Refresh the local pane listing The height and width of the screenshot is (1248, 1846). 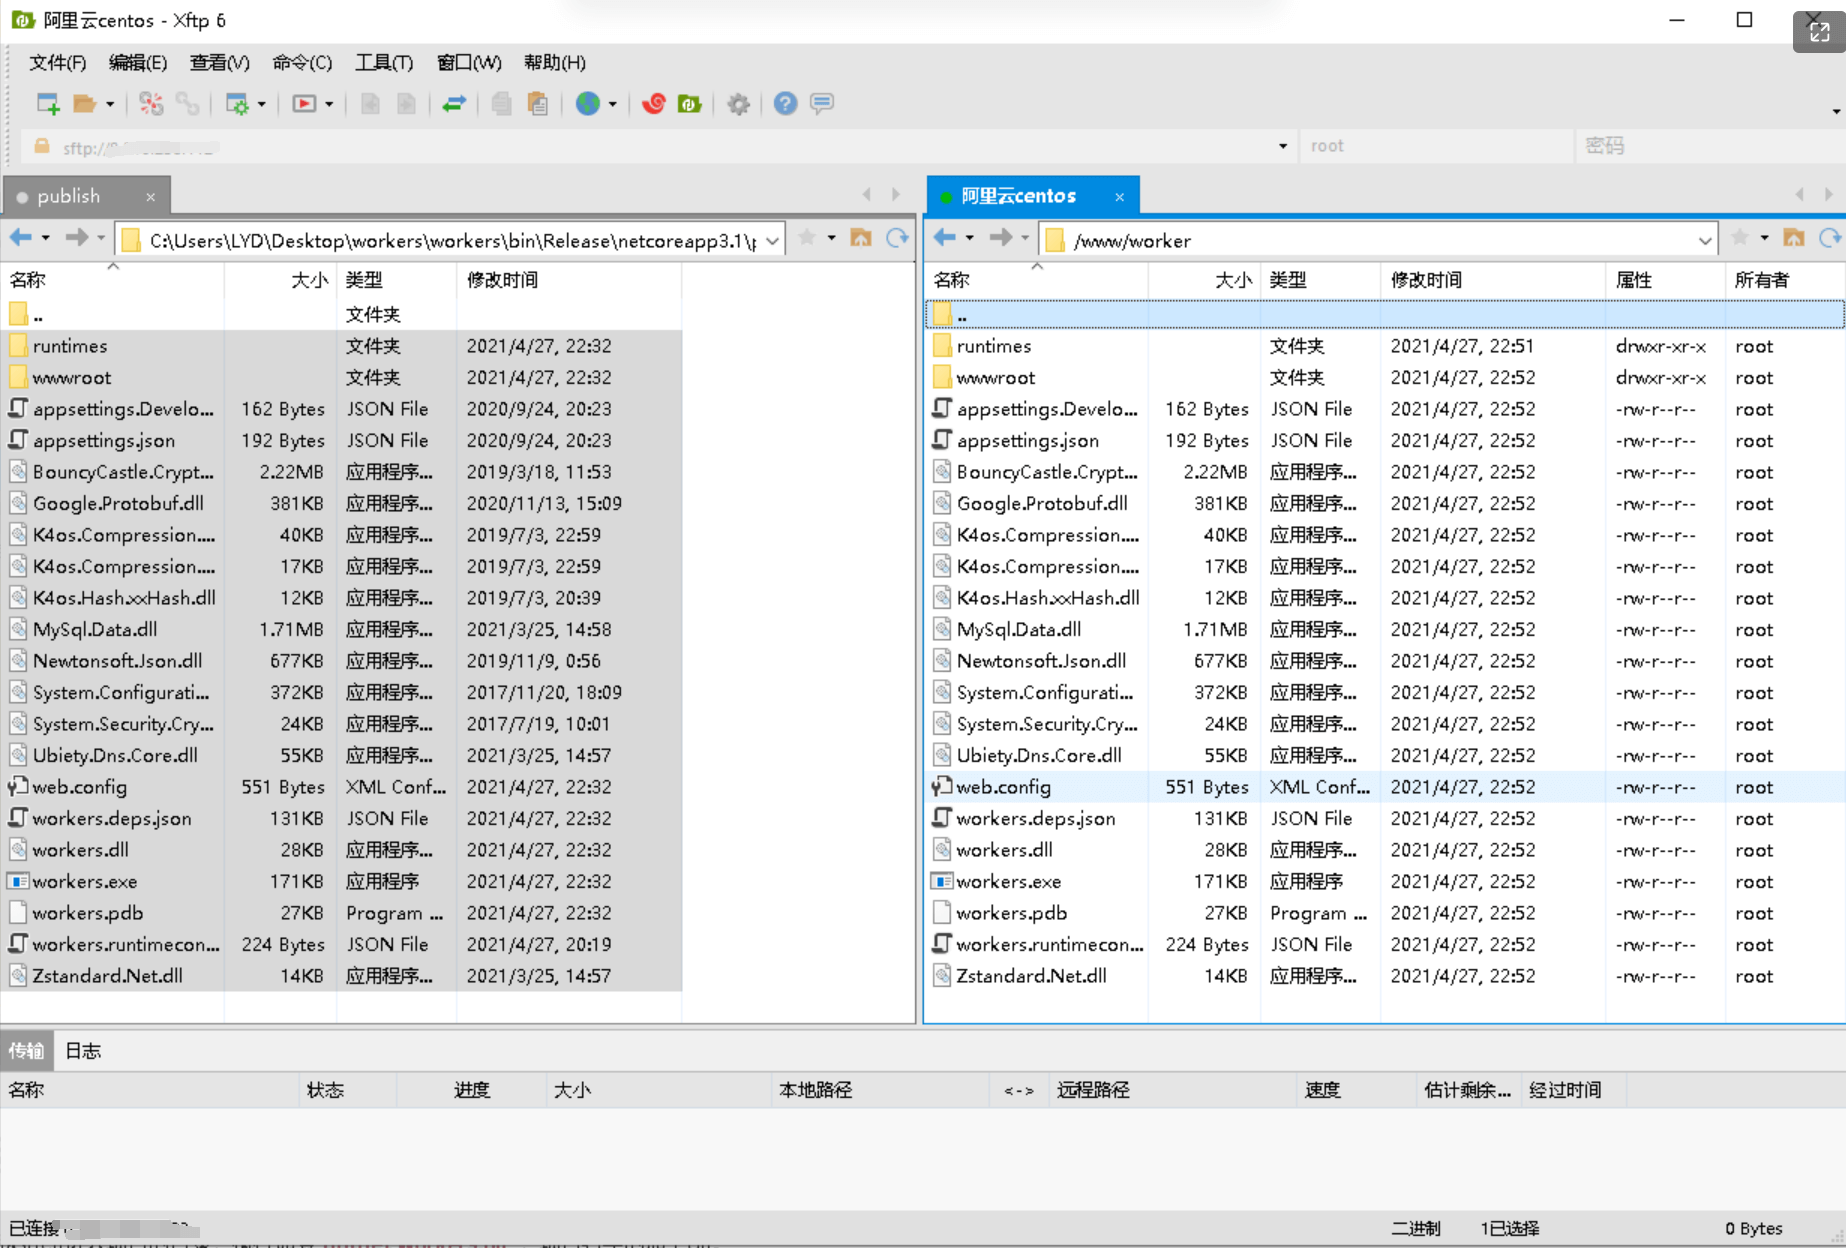coord(898,238)
